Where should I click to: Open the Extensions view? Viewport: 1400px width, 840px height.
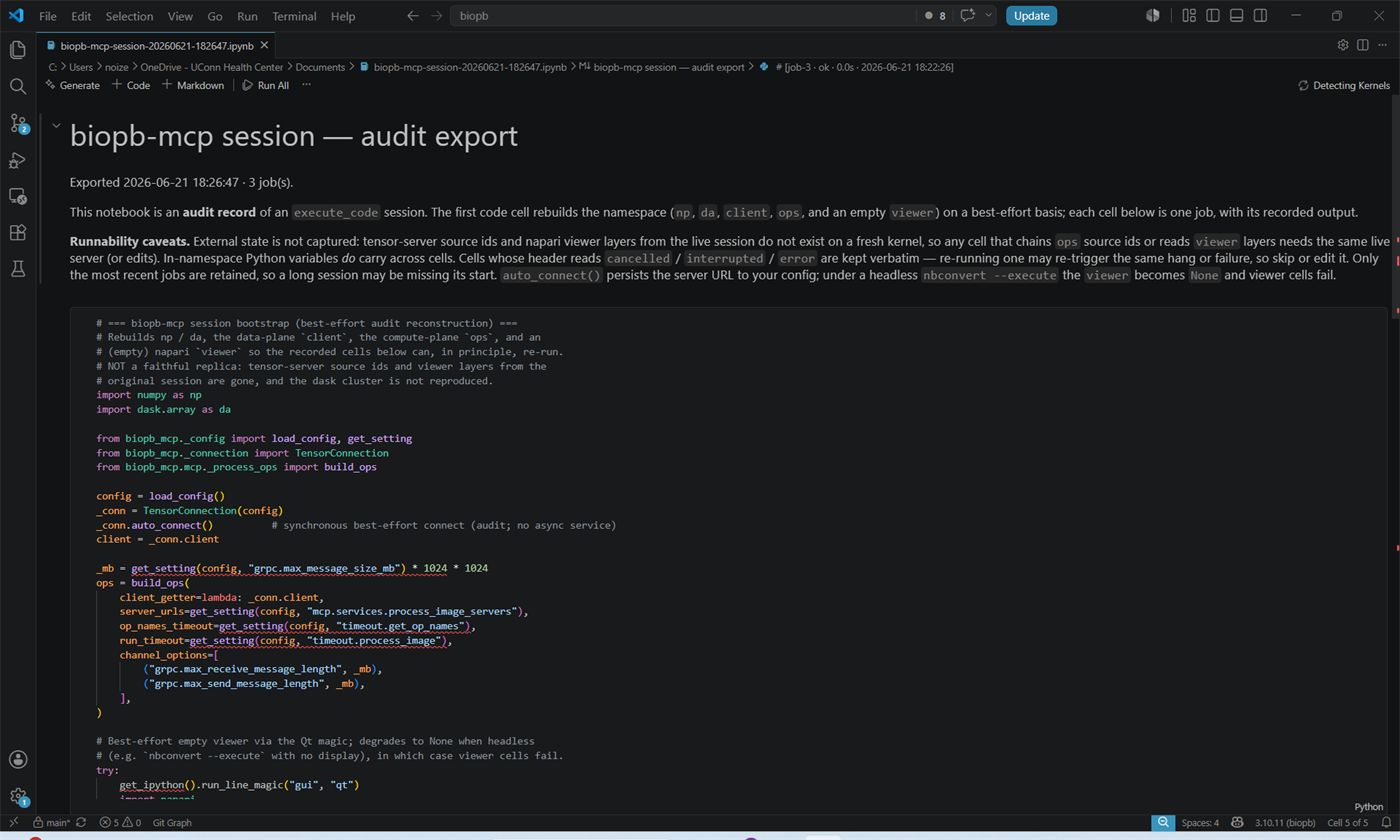[18, 232]
